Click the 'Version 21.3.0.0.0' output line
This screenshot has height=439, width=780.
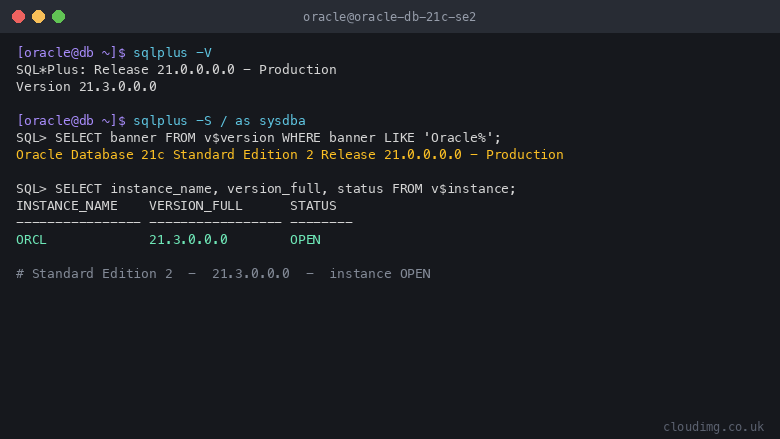click(86, 87)
